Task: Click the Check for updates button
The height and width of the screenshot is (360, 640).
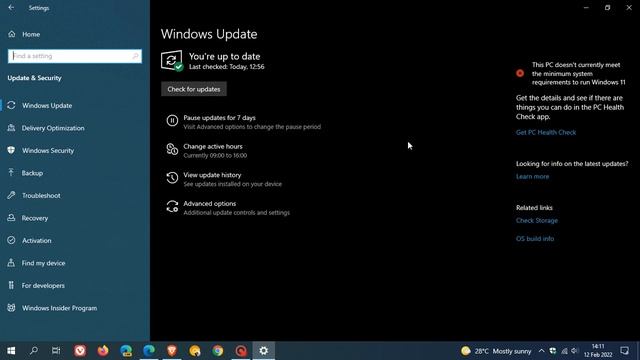Action: pos(193,89)
